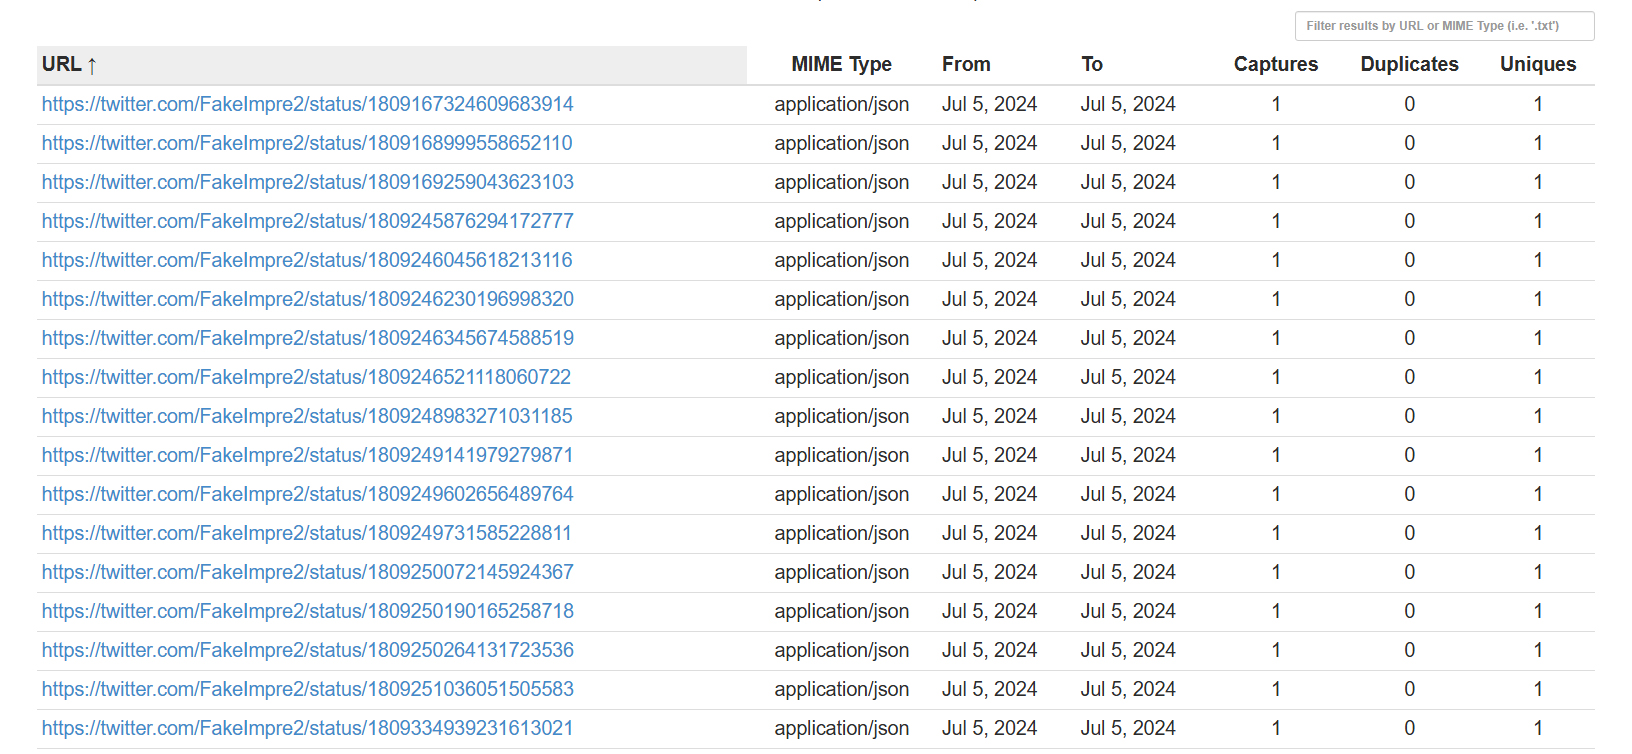Select Duplicates value in row 1809246045618213116
1632x754 pixels.
(x=1409, y=260)
